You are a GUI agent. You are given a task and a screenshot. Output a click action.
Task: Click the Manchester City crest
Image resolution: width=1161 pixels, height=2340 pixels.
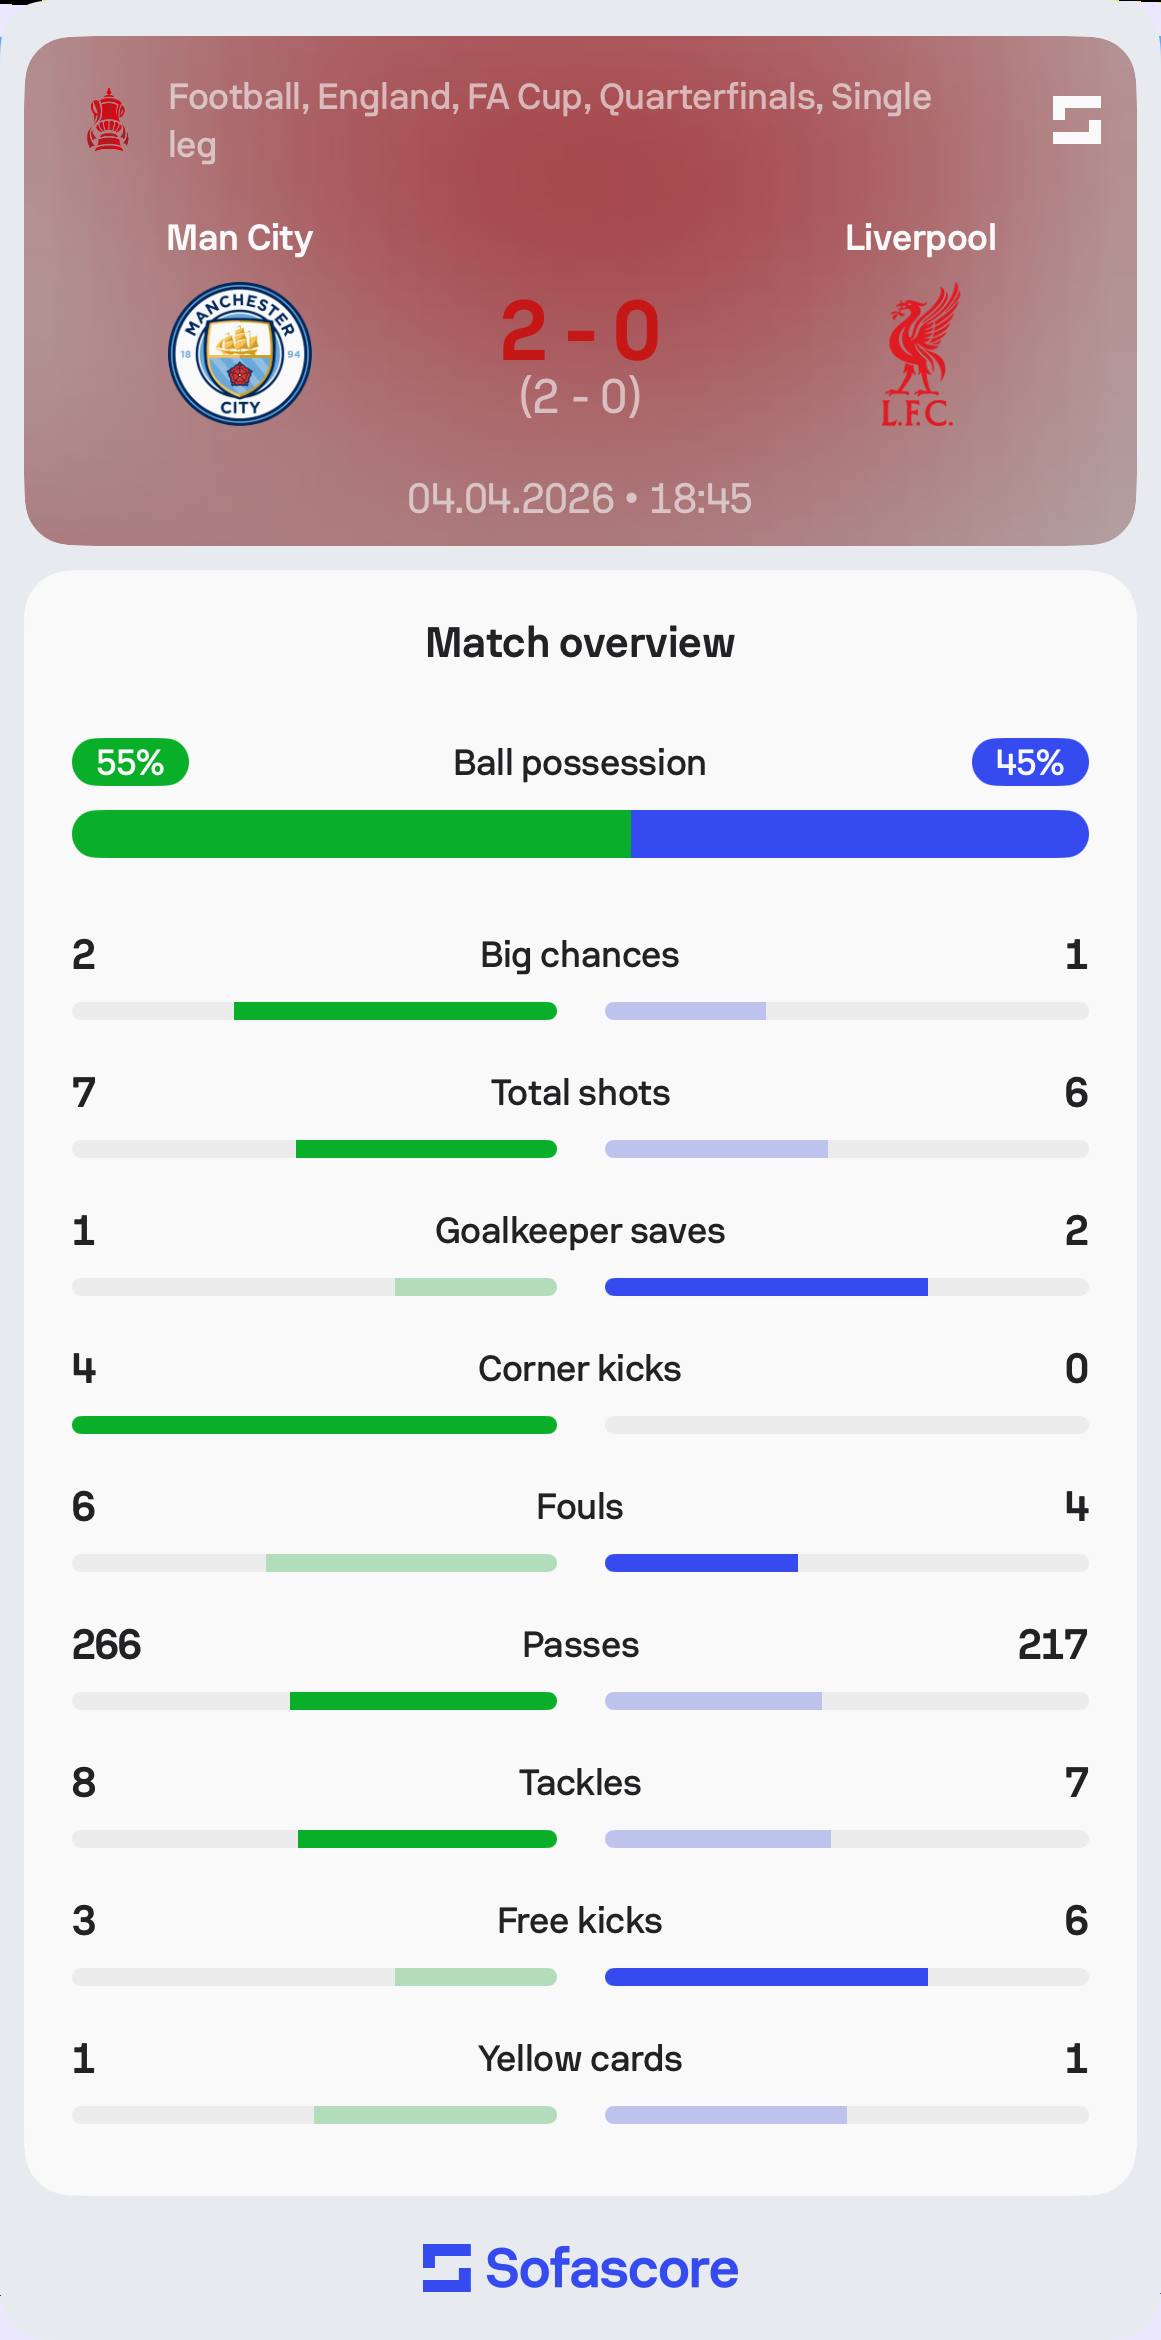[240, 353]
